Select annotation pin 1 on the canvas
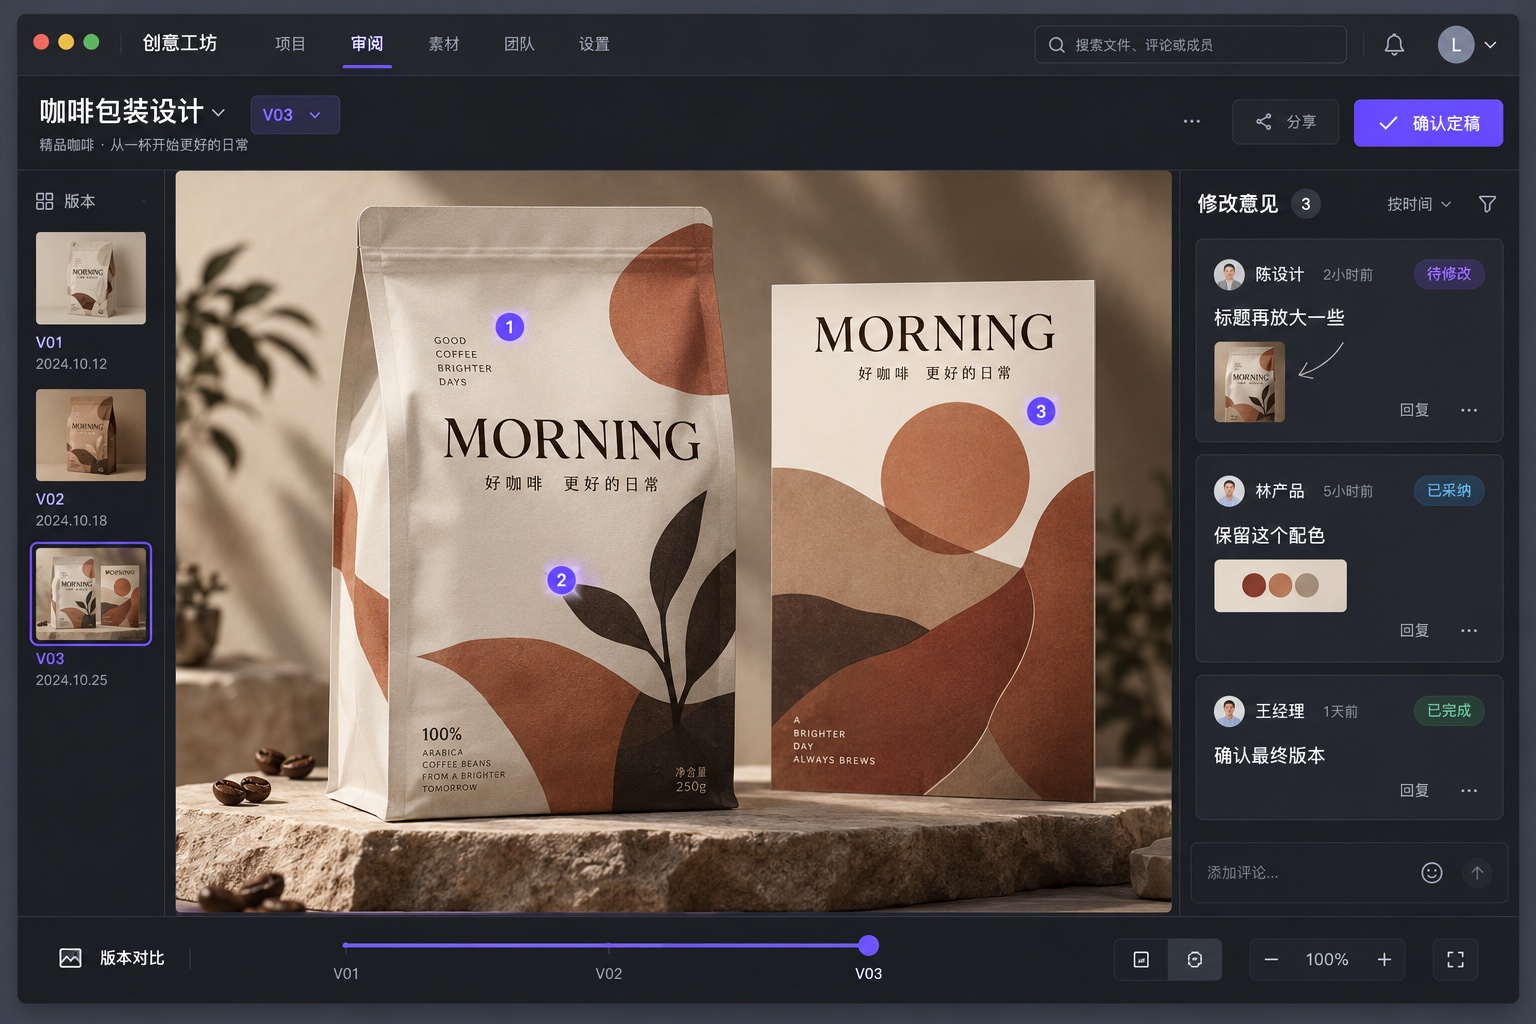 click(x=510, y=327)
